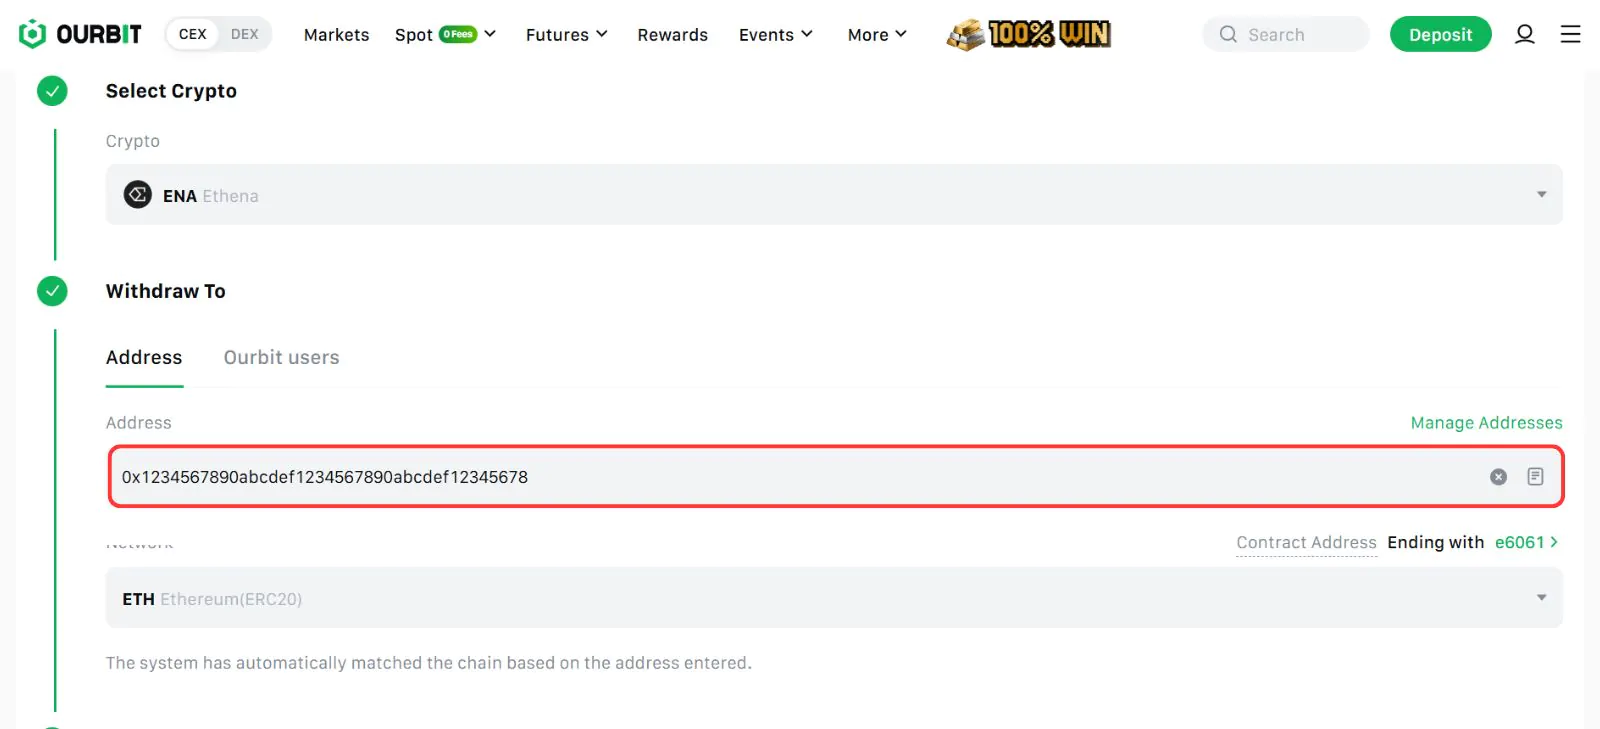
Task: Select the Ourbit users tab
Action: (281, 358)
